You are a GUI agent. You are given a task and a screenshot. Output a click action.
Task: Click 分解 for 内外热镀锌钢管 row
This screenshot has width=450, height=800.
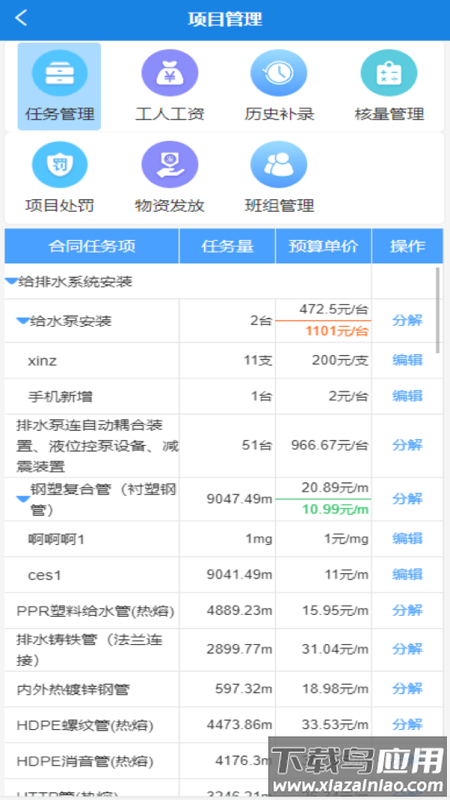pos(407,689)
